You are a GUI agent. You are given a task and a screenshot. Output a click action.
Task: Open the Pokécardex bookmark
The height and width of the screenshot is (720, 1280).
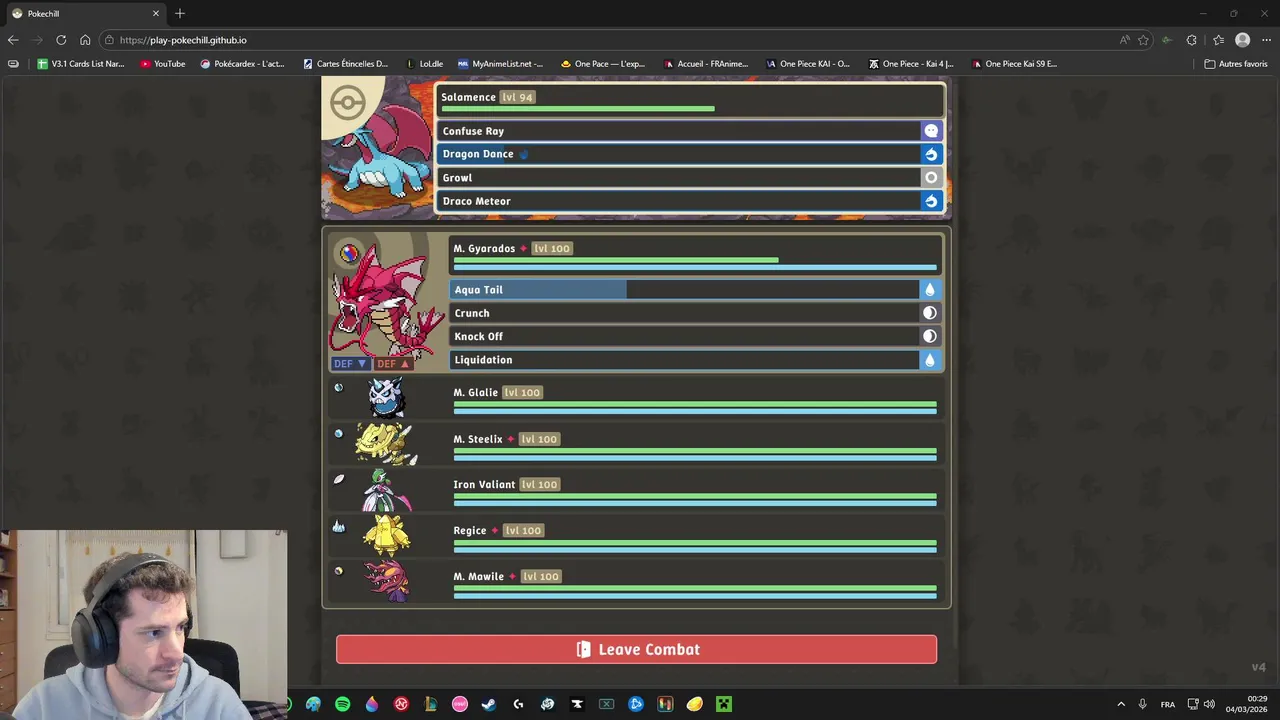(x=243, y=64)
